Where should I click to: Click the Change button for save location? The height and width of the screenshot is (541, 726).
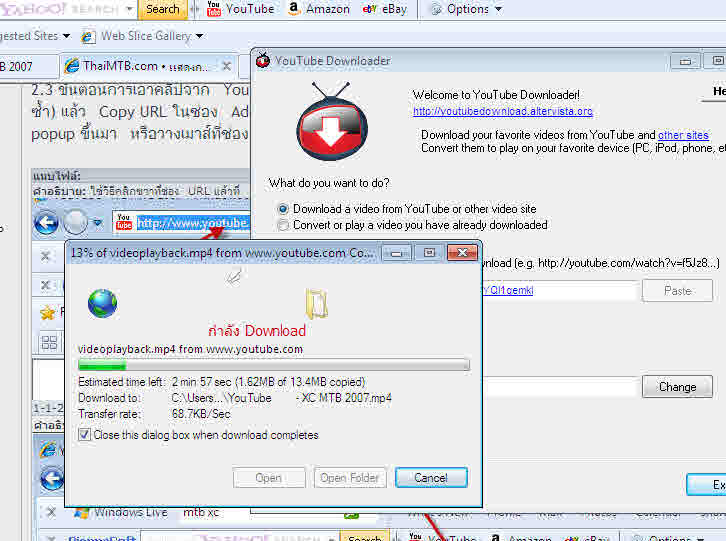pos(677,387)
